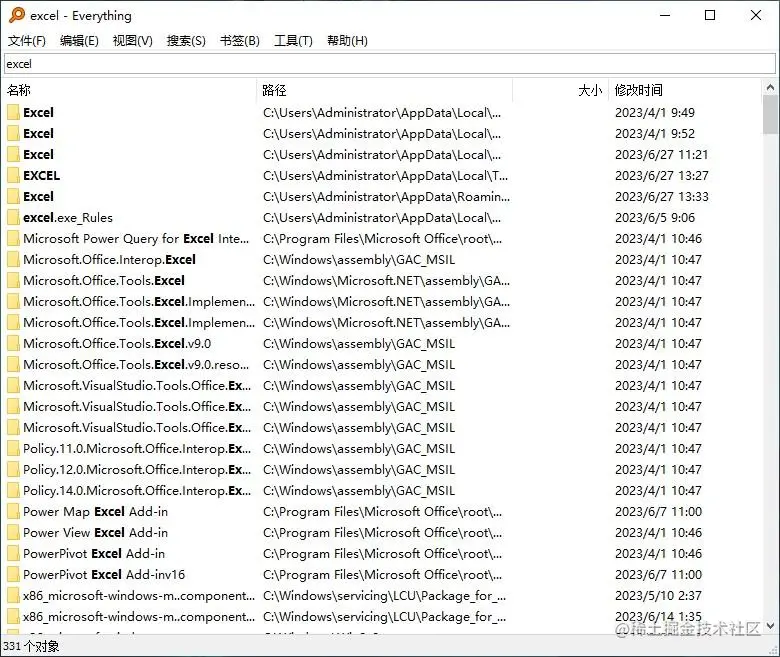
Task: Click folder icon of Power Map Excel Add-in
Action: pos(13,511)
